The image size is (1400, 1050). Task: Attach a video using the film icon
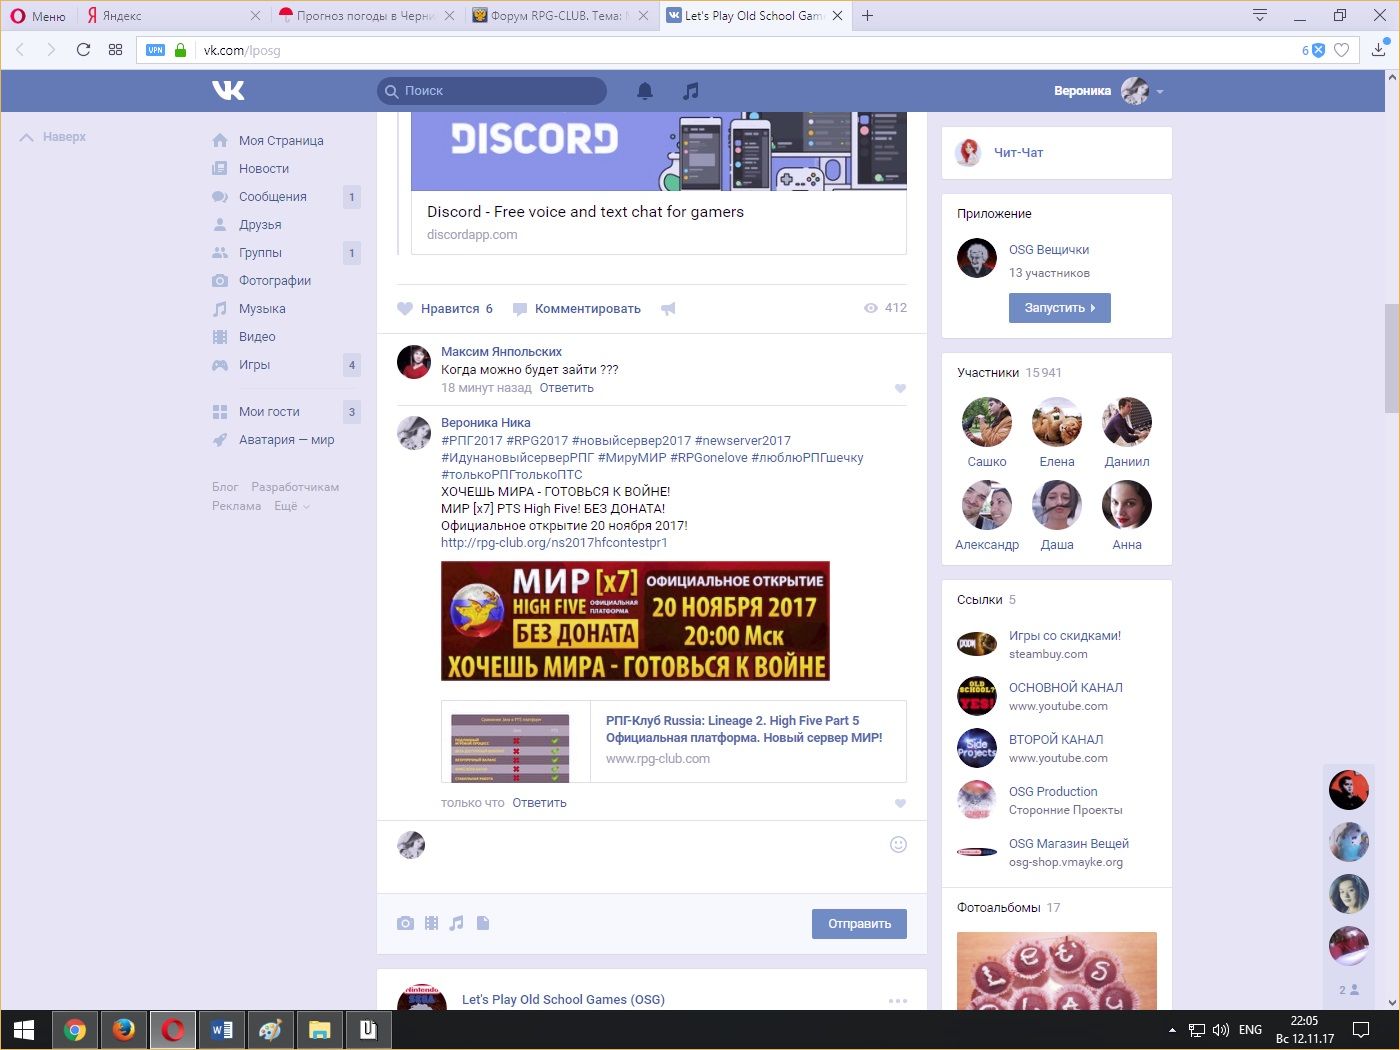(x=431, y=923)
